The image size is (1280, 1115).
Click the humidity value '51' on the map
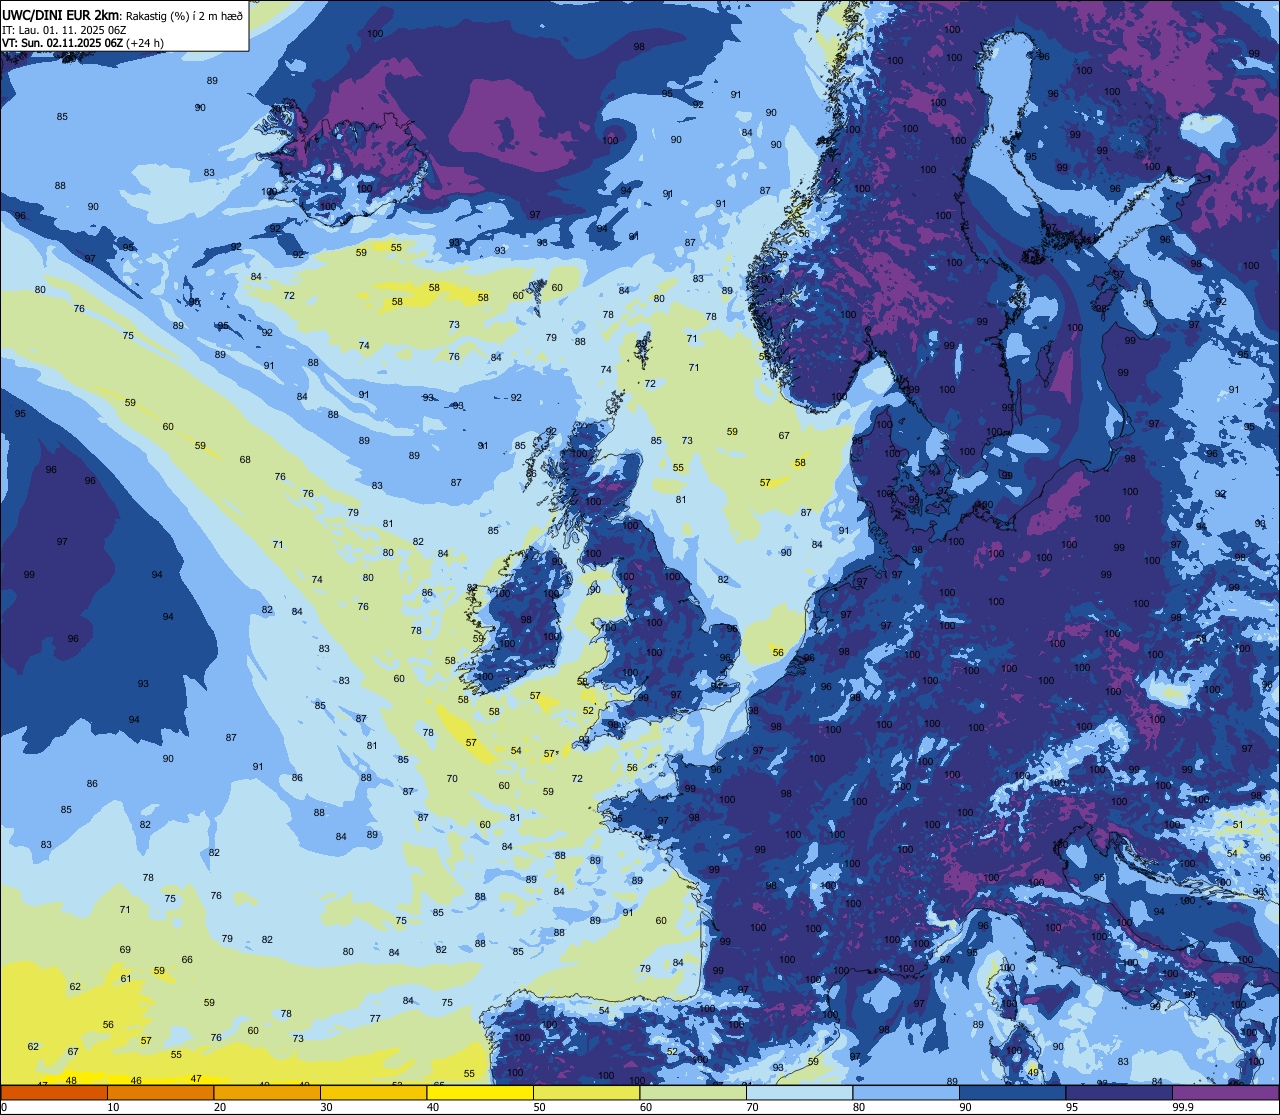(x=1238, y=824)
